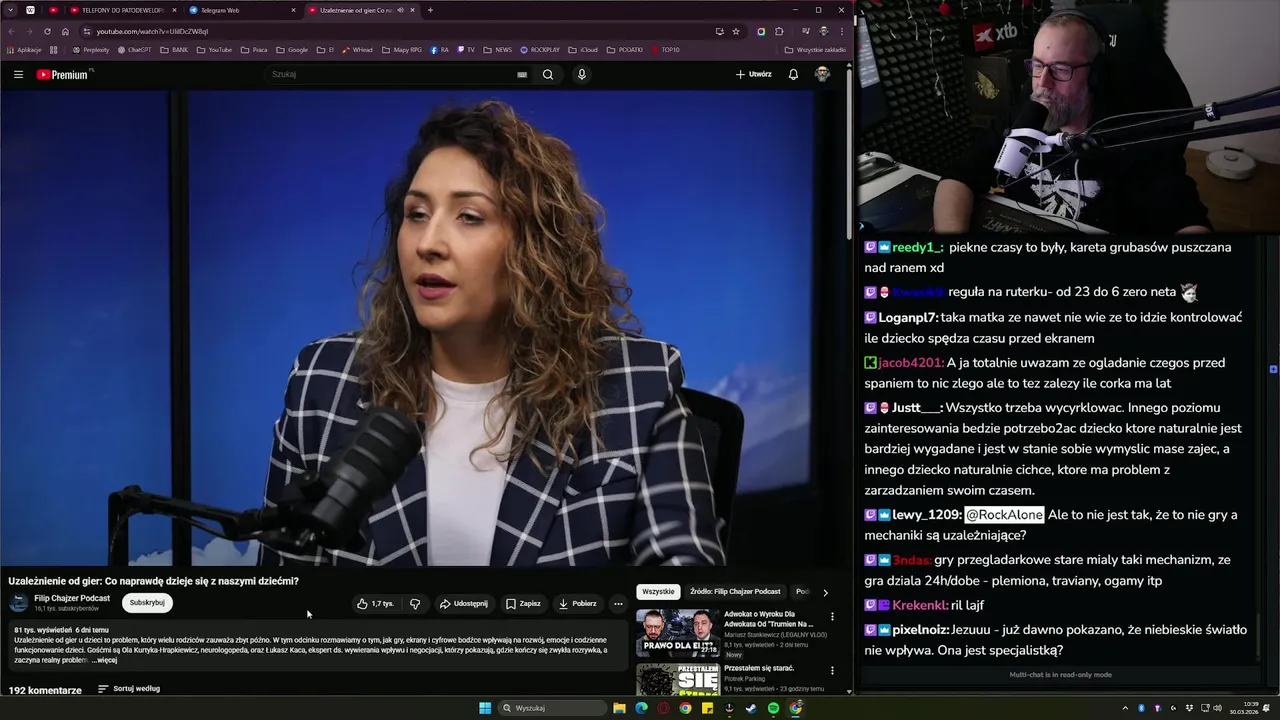The width and height of the screenshot is (1280, 720).
Task: Open the Prawo dla Elit video thumbnail
Action: pos(677,633)
